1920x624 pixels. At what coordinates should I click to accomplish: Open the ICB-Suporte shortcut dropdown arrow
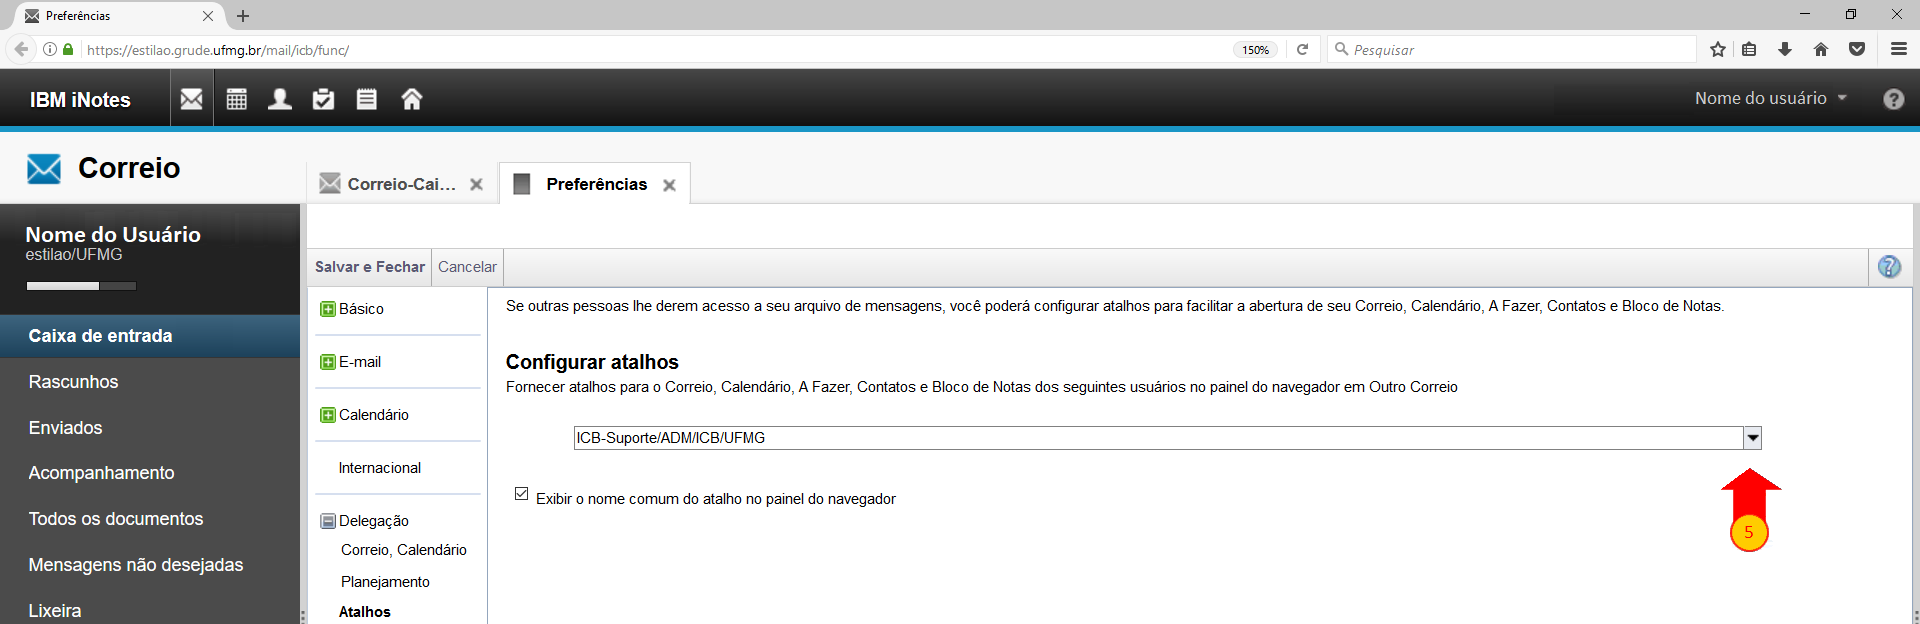[x=1752, y=438]
